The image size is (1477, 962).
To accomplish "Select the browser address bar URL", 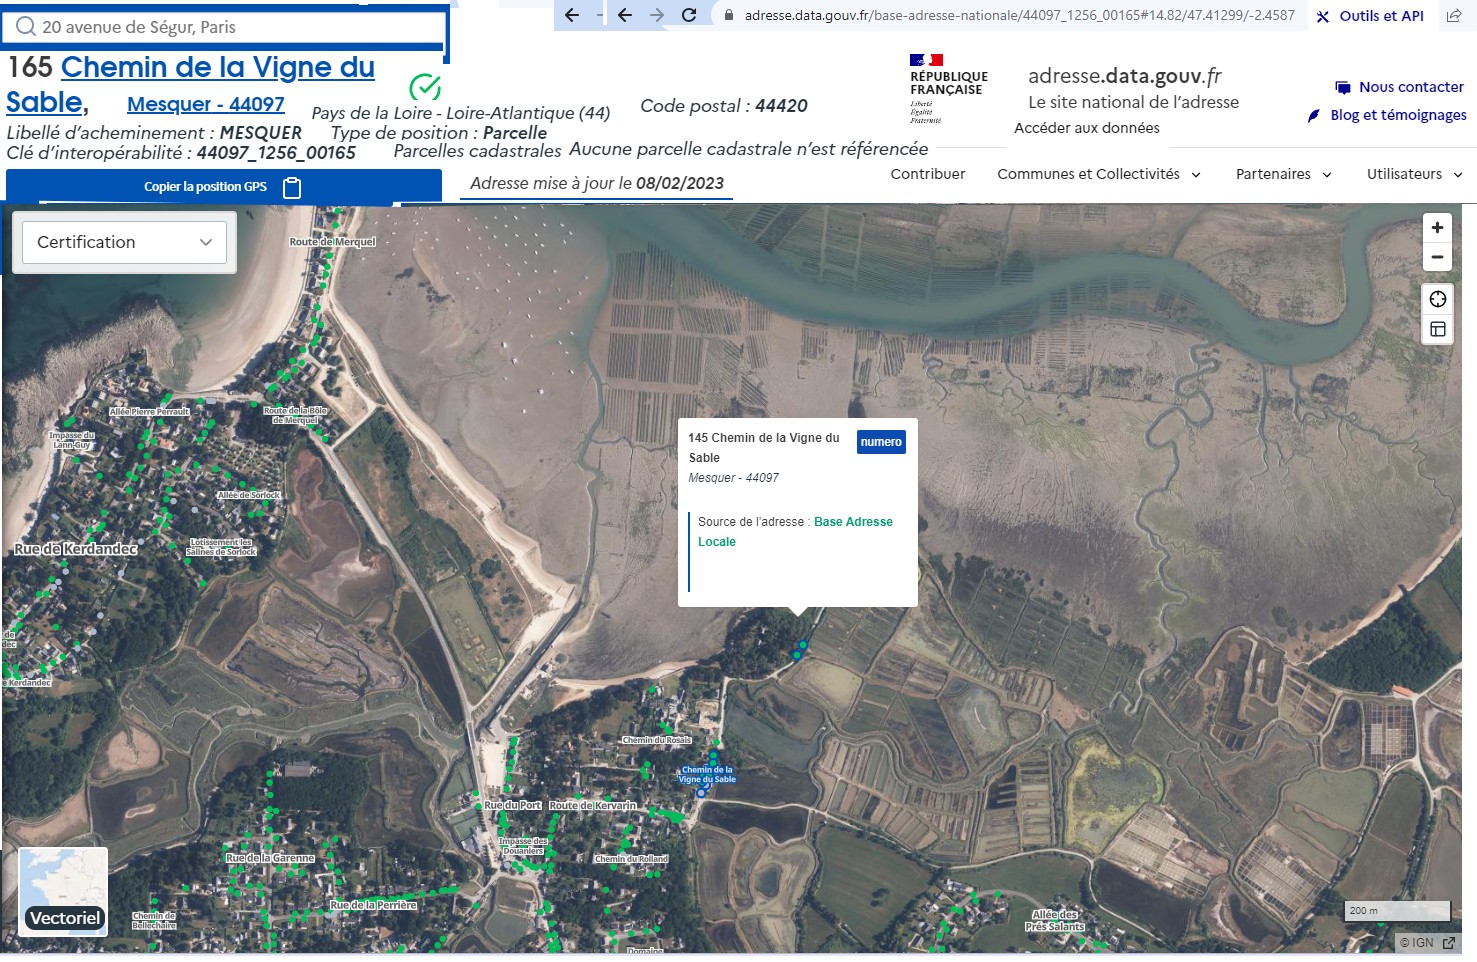I will pos(1019,15).
